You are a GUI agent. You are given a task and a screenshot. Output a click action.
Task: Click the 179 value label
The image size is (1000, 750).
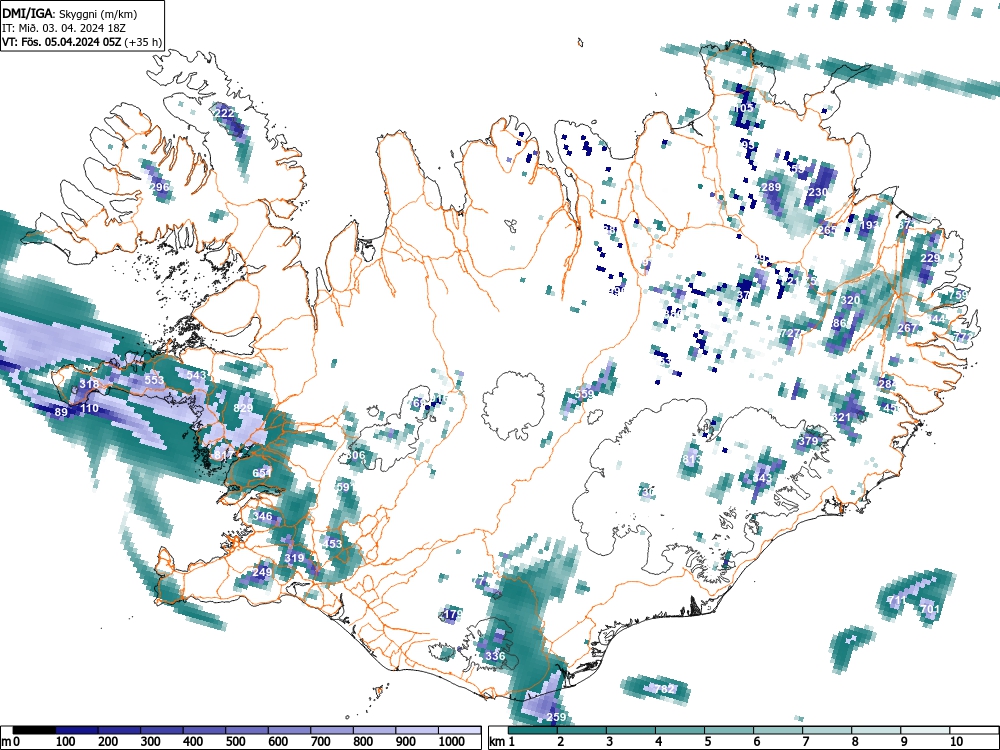452,614
